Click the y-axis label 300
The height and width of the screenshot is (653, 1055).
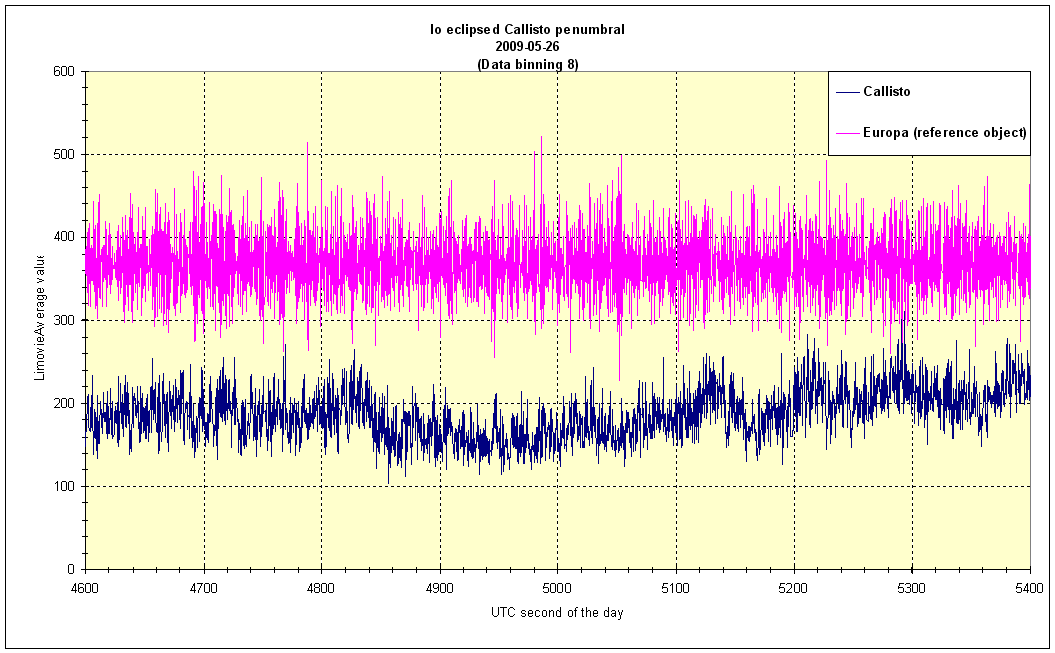tap(63, 320)
